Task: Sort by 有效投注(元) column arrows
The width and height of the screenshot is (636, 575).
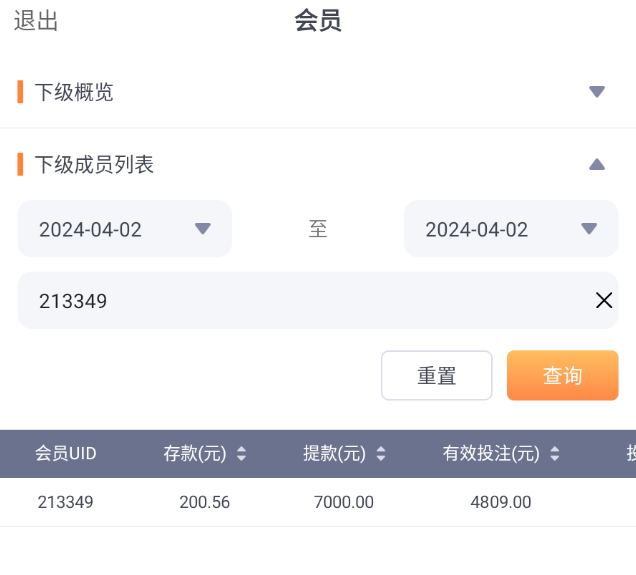Action: [x=554, y=454]
